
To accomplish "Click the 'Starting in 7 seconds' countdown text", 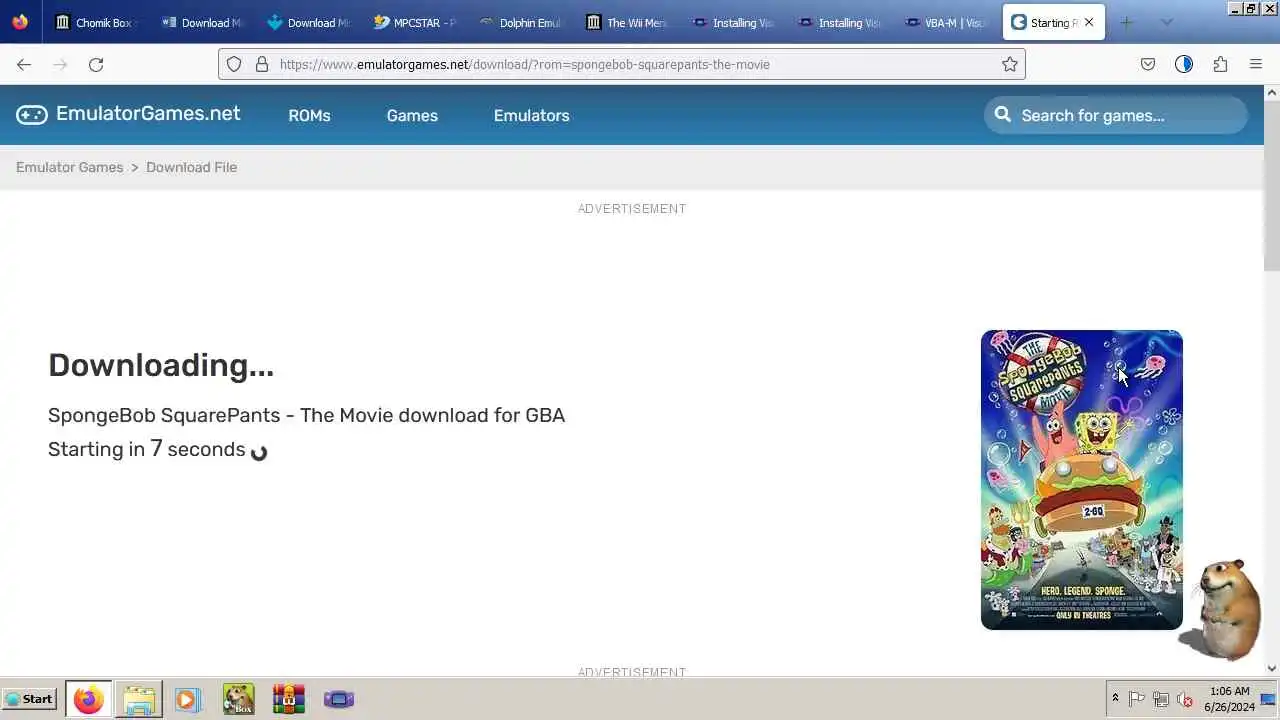I will point(147,449).
